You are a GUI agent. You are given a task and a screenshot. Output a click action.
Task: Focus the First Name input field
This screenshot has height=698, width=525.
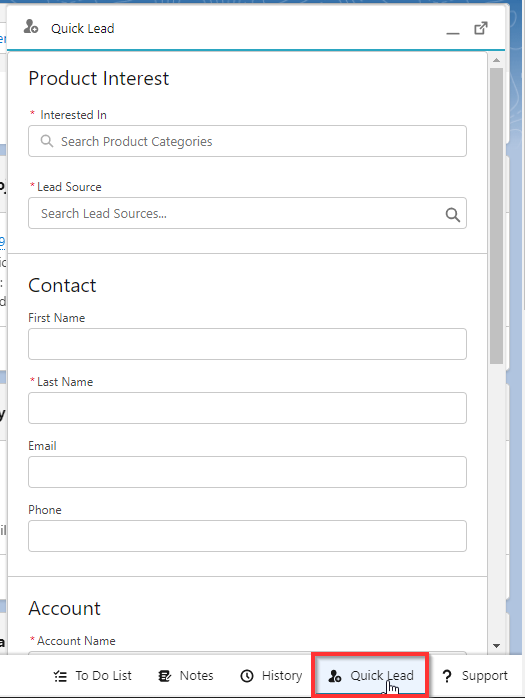(247, 344)
